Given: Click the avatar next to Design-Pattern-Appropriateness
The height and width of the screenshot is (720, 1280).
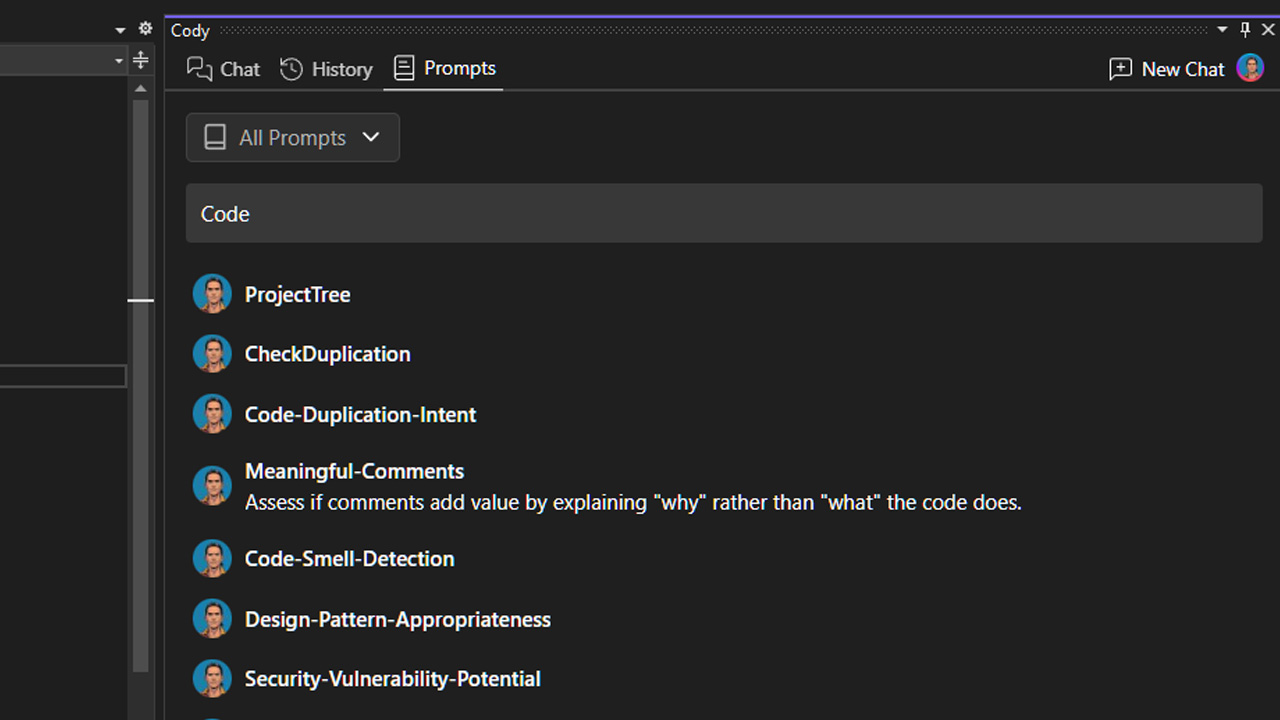Looking at the screenshot, I should 212,620.
